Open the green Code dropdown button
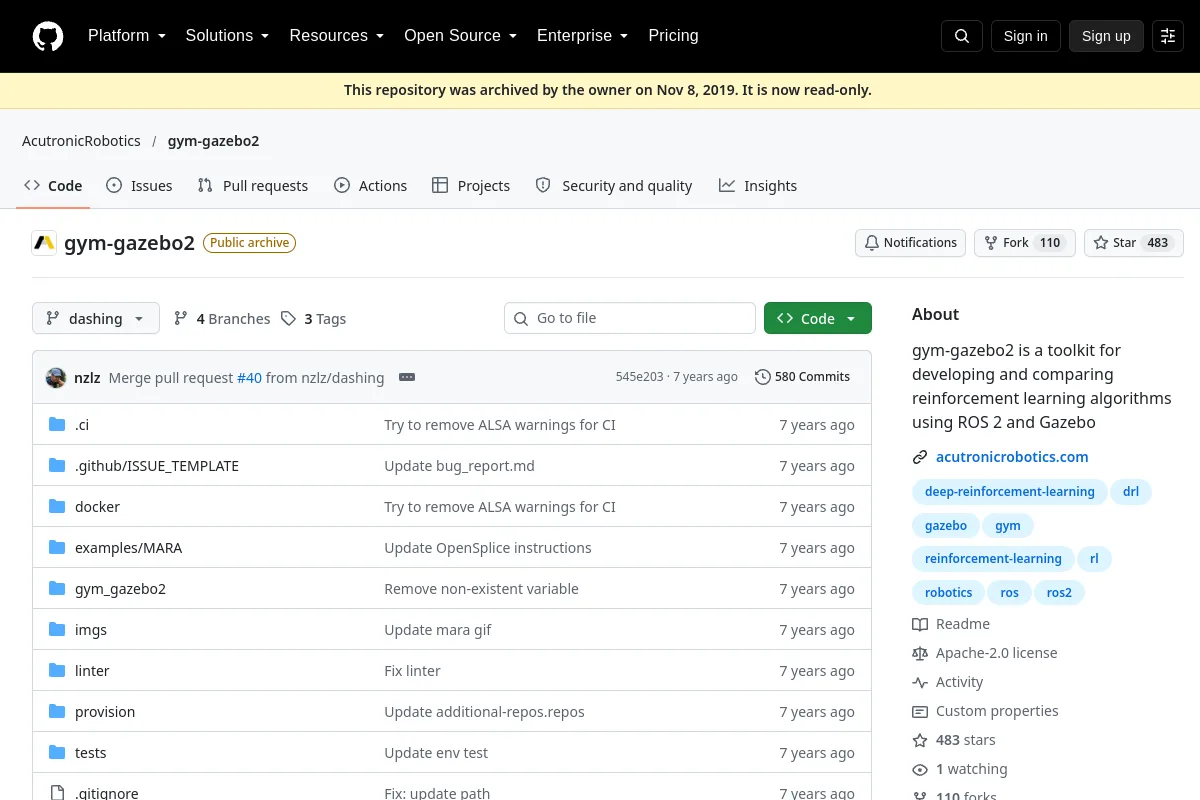Viewport: 1200px width, 800px height. pyautogui.click(x=818, y=319)
